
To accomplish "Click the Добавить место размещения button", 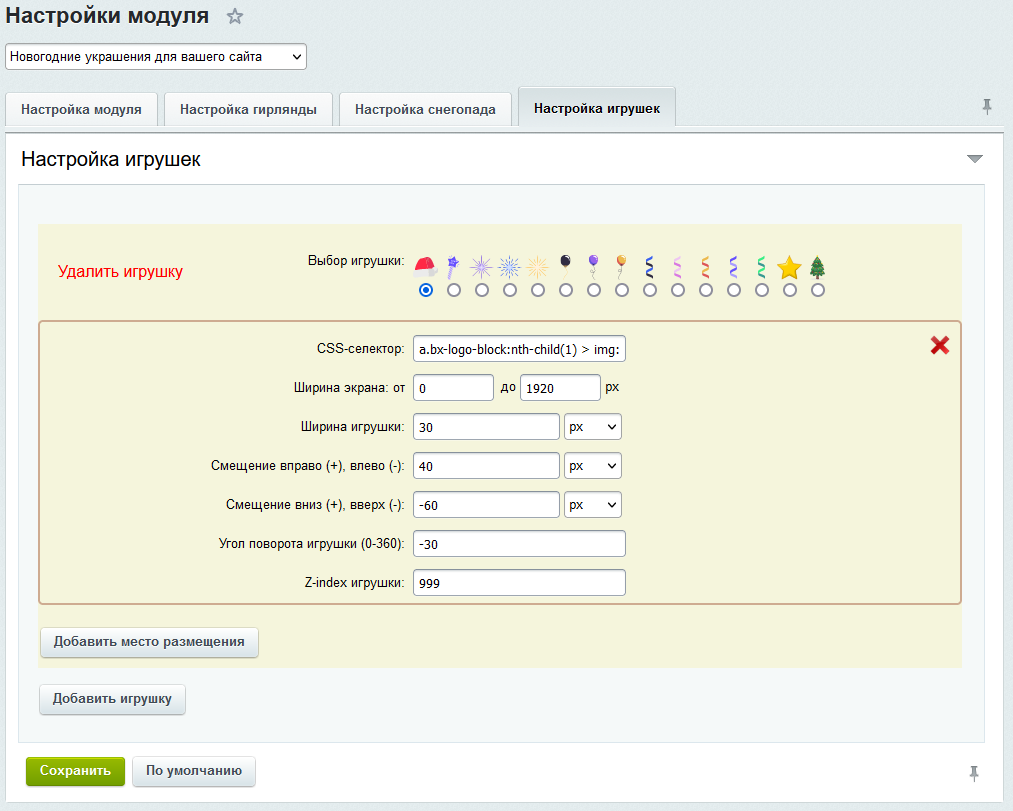I will point(149,642).
